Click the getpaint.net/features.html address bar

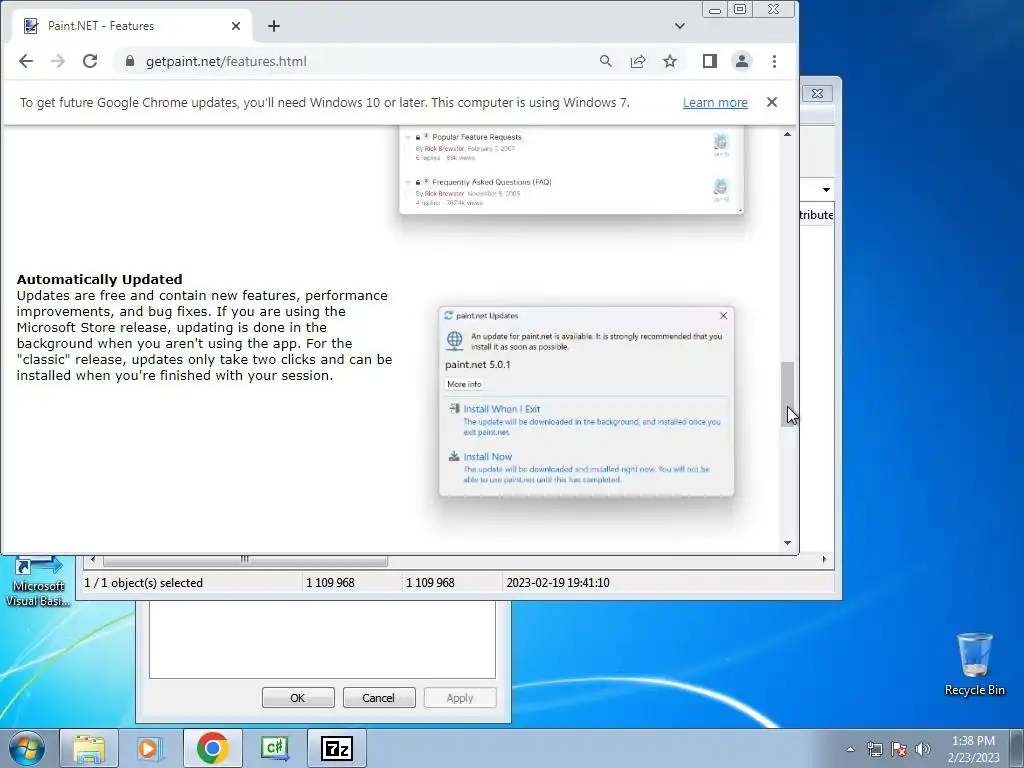point(357,61)
